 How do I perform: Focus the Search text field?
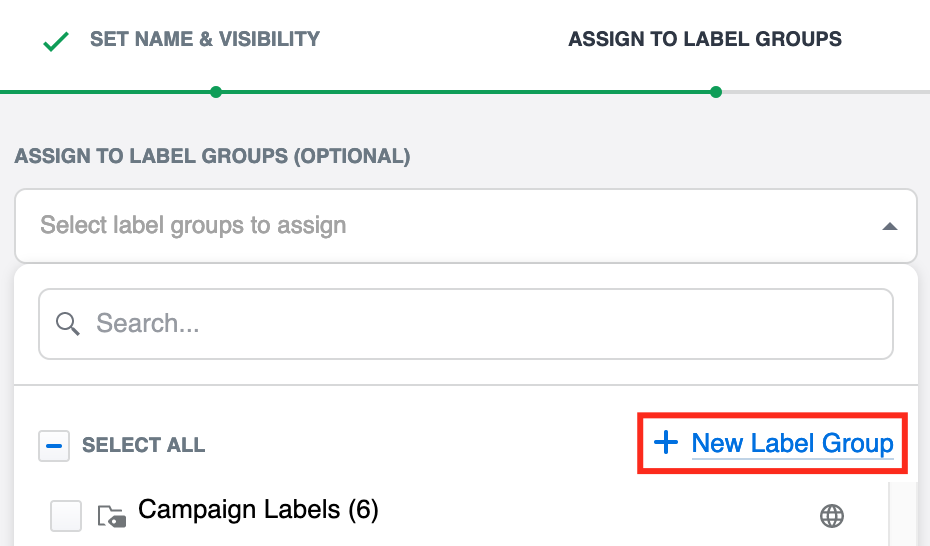tap(480, 324)
